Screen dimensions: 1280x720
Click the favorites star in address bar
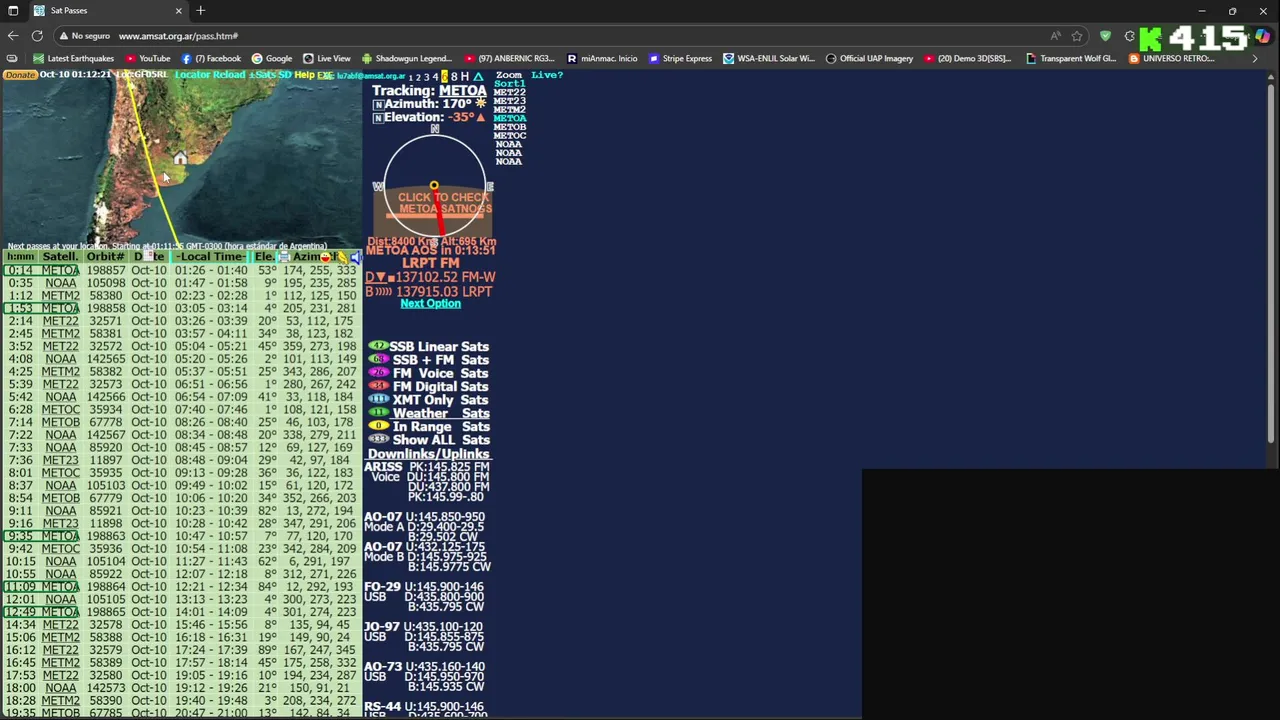pos(1077,36)
